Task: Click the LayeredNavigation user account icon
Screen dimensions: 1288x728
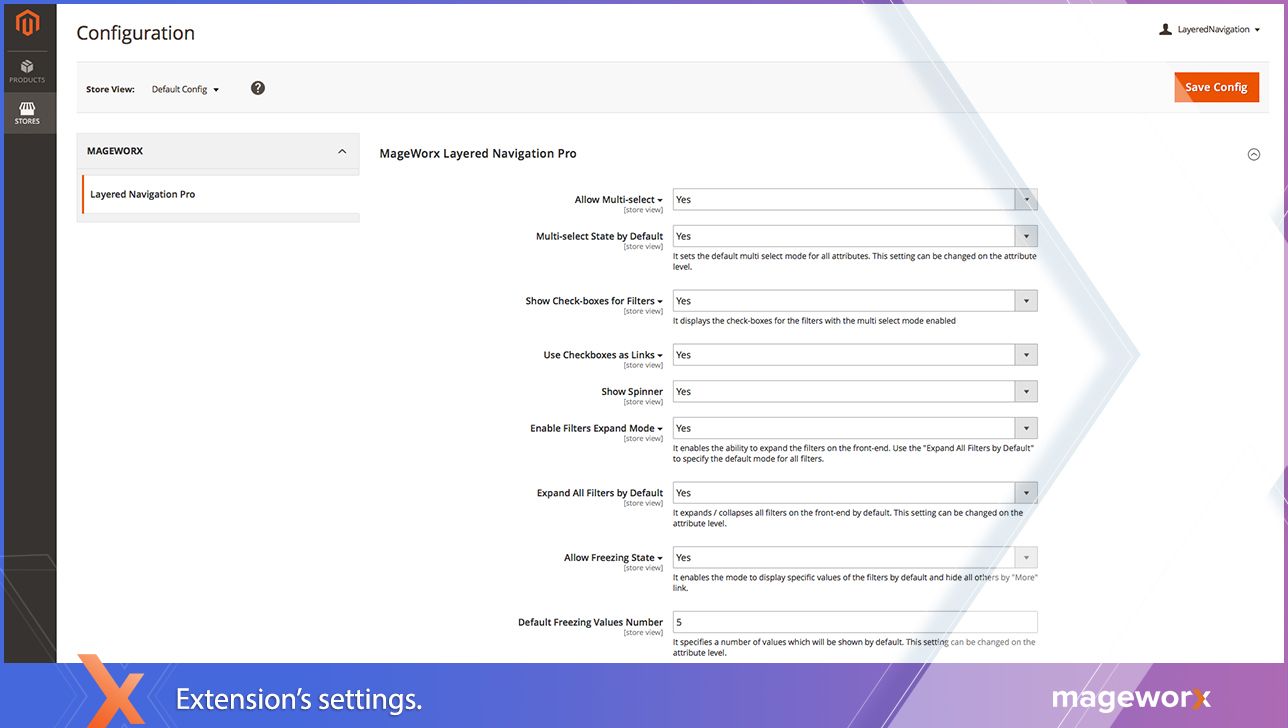Action: pos(1165,30)
